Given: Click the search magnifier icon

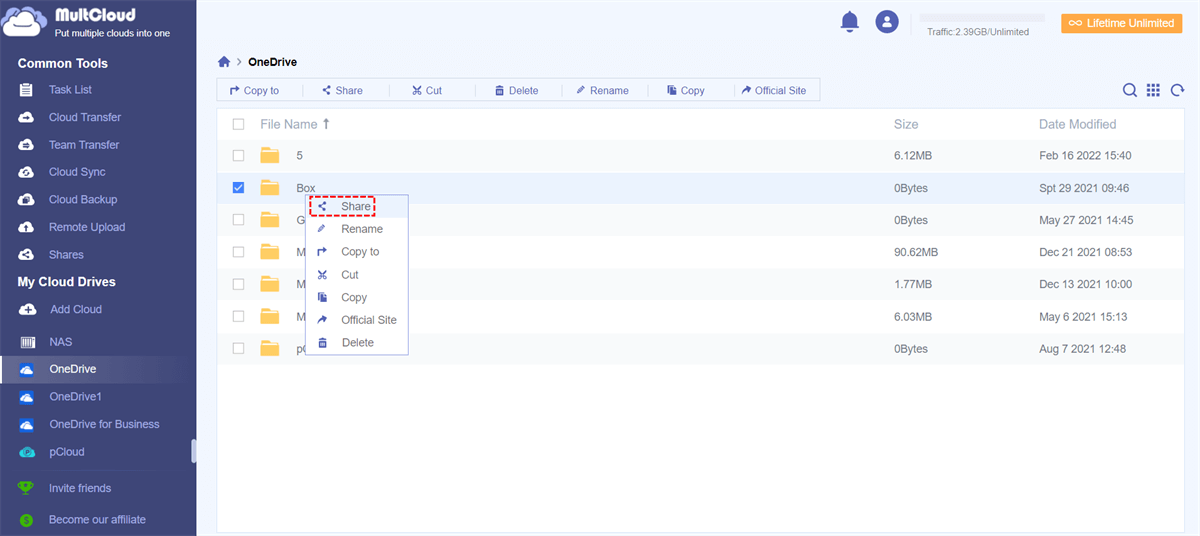Looking at the screenshot, I should pyautogui.click(x=1130, y=90).
